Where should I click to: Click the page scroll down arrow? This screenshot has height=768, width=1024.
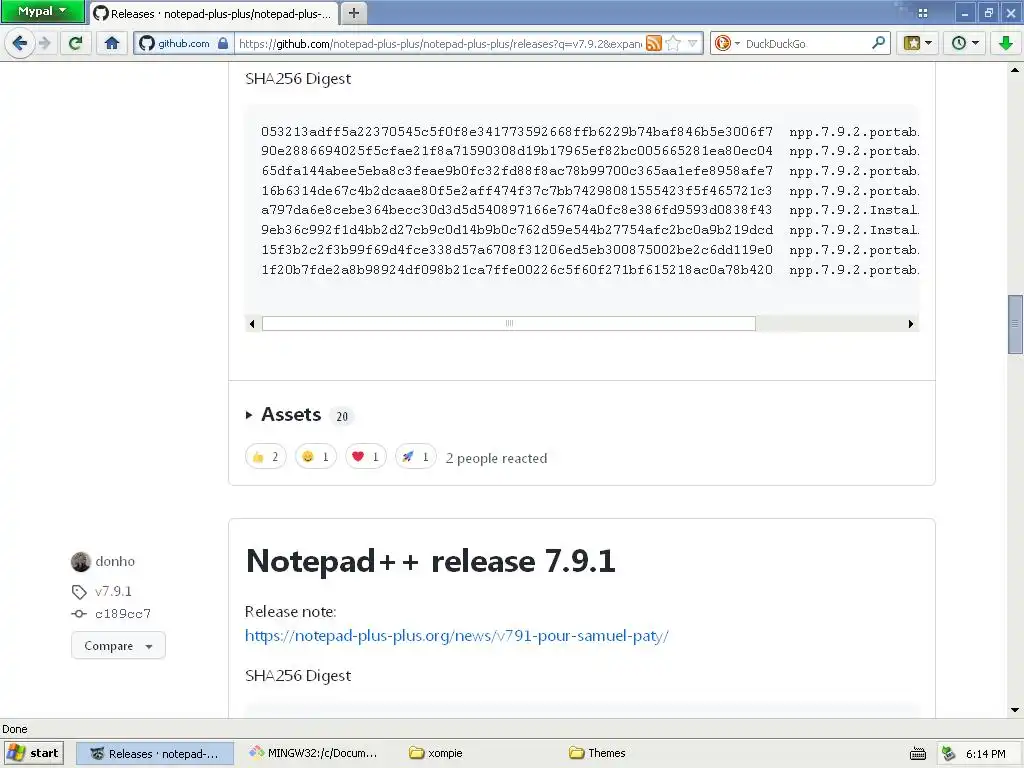(x=1015, y=710)
